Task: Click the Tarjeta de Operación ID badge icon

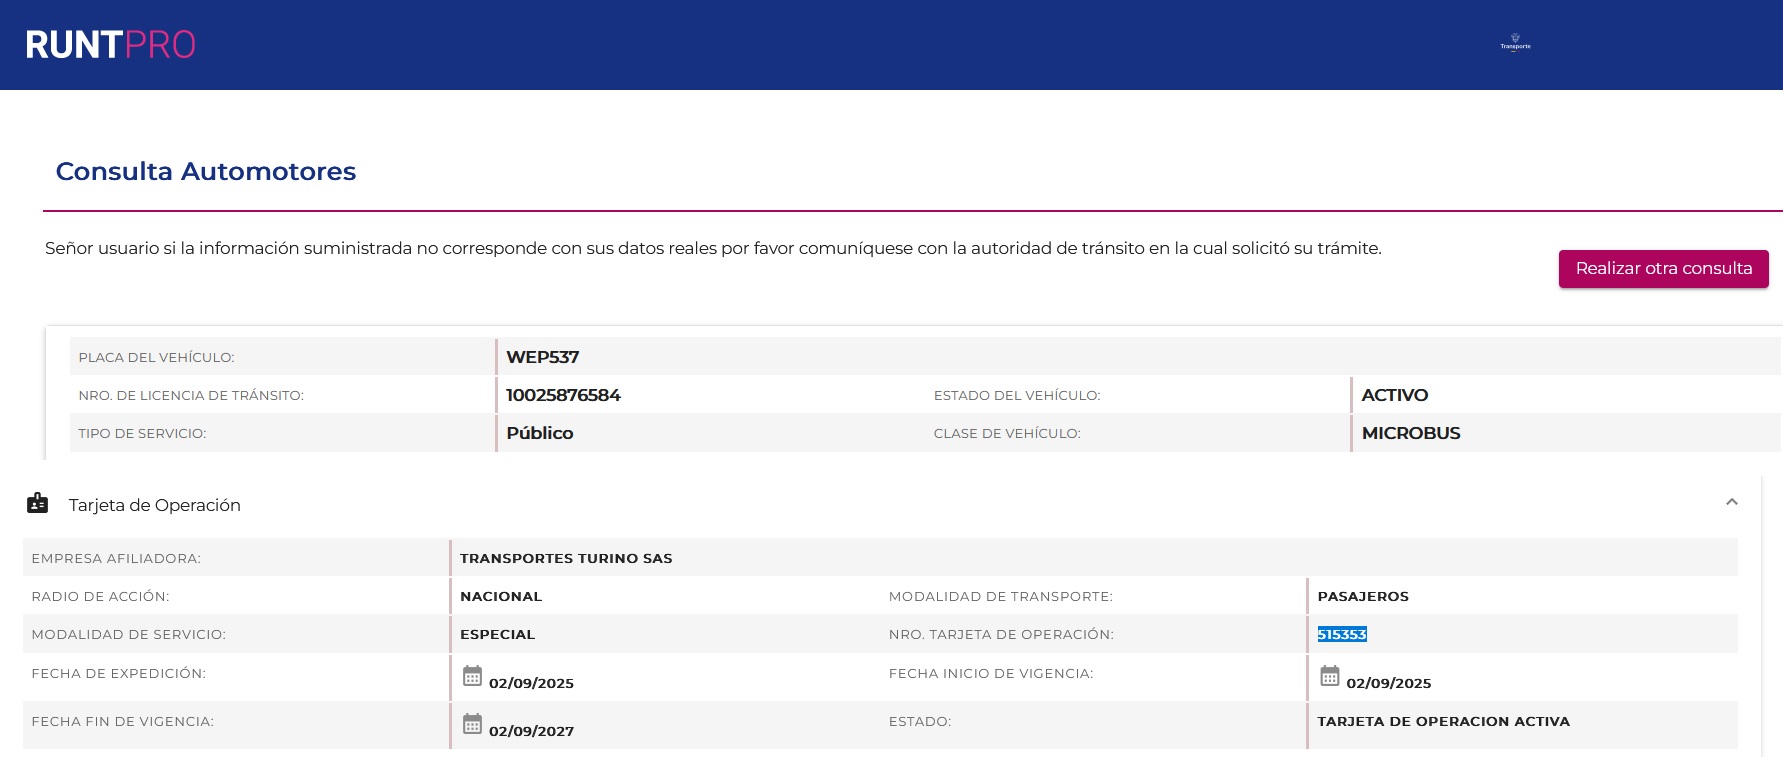Action: (38, 503)
